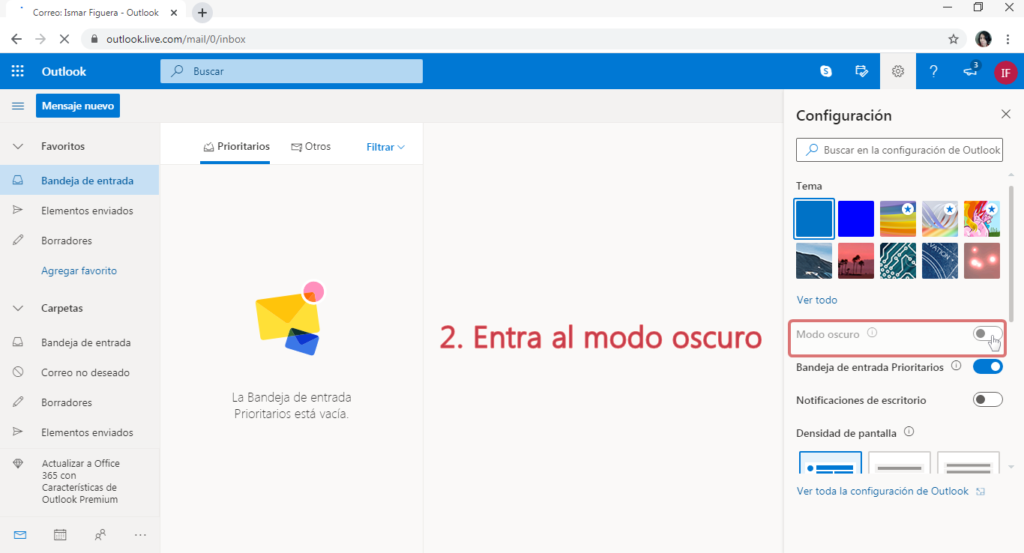1024x553 pixels.
Task: Bookmark page with the star icon
Action: pyautogui.click(x=953, y=39)
